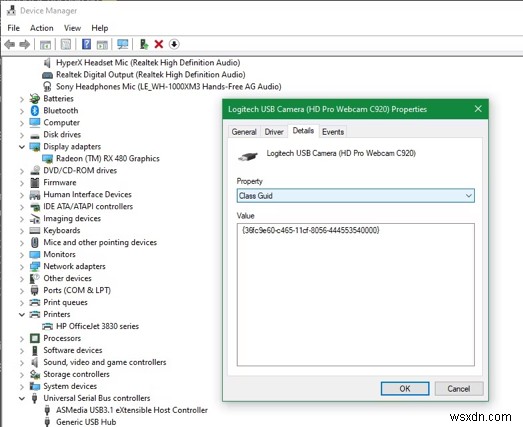Screen dimensions: 523x427
Task: Select HyperX Headset Mic entry
Action: pyautogui.click(x=148, y=62)
